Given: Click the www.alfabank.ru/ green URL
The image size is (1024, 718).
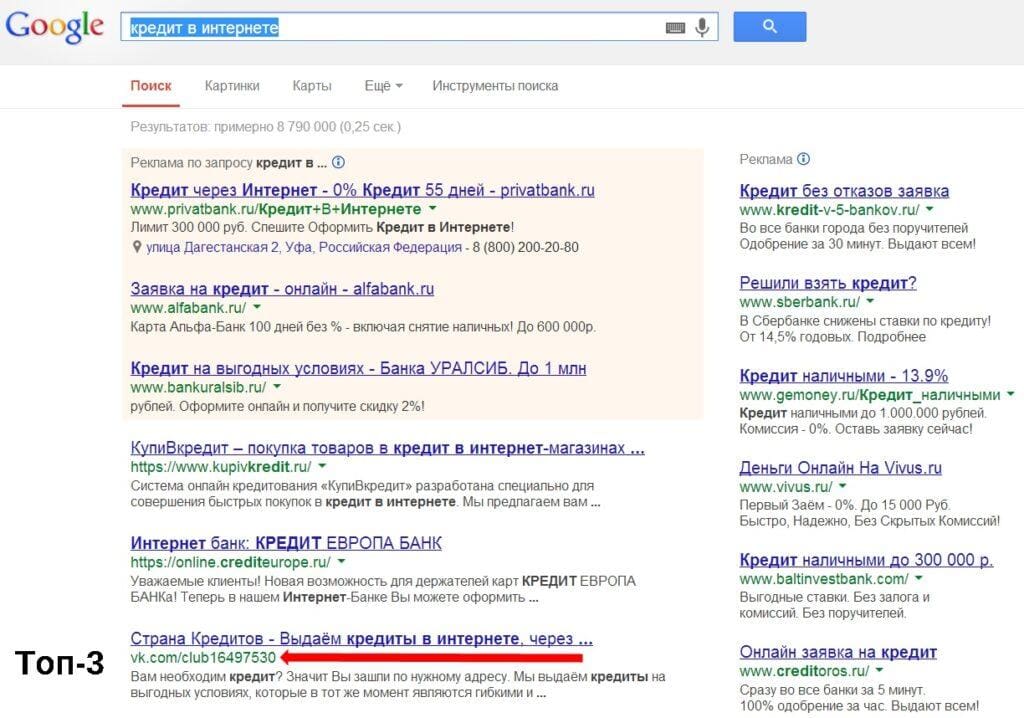Looking at the screenshot, I should click(188, 308).
